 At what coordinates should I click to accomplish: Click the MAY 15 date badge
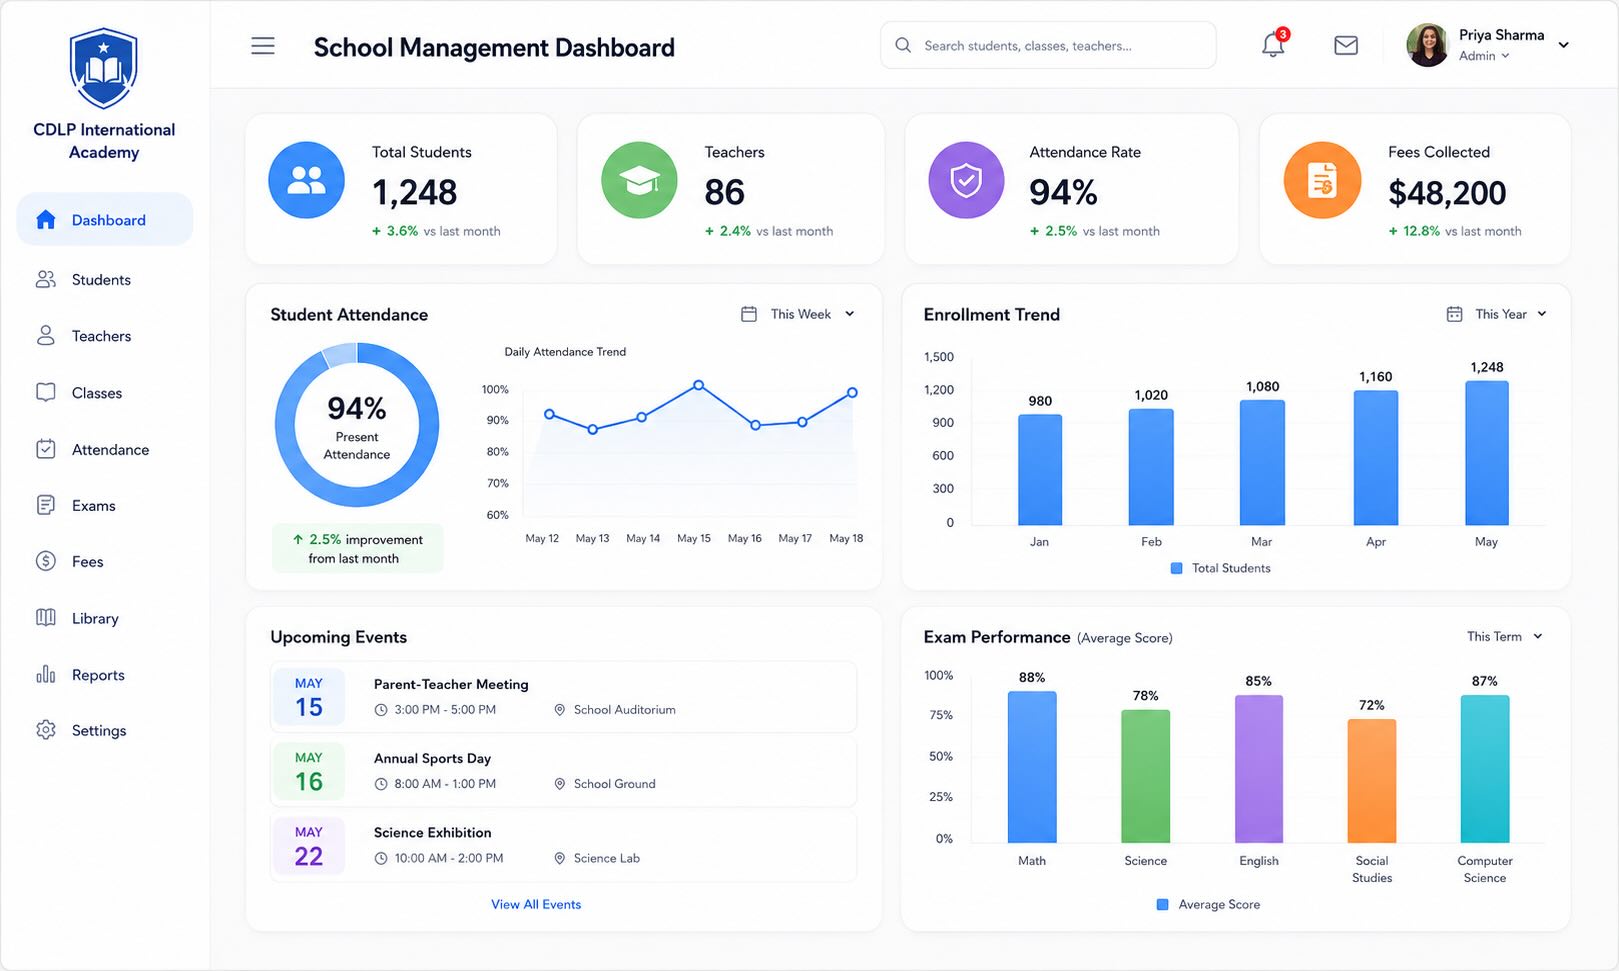point(309,697)
